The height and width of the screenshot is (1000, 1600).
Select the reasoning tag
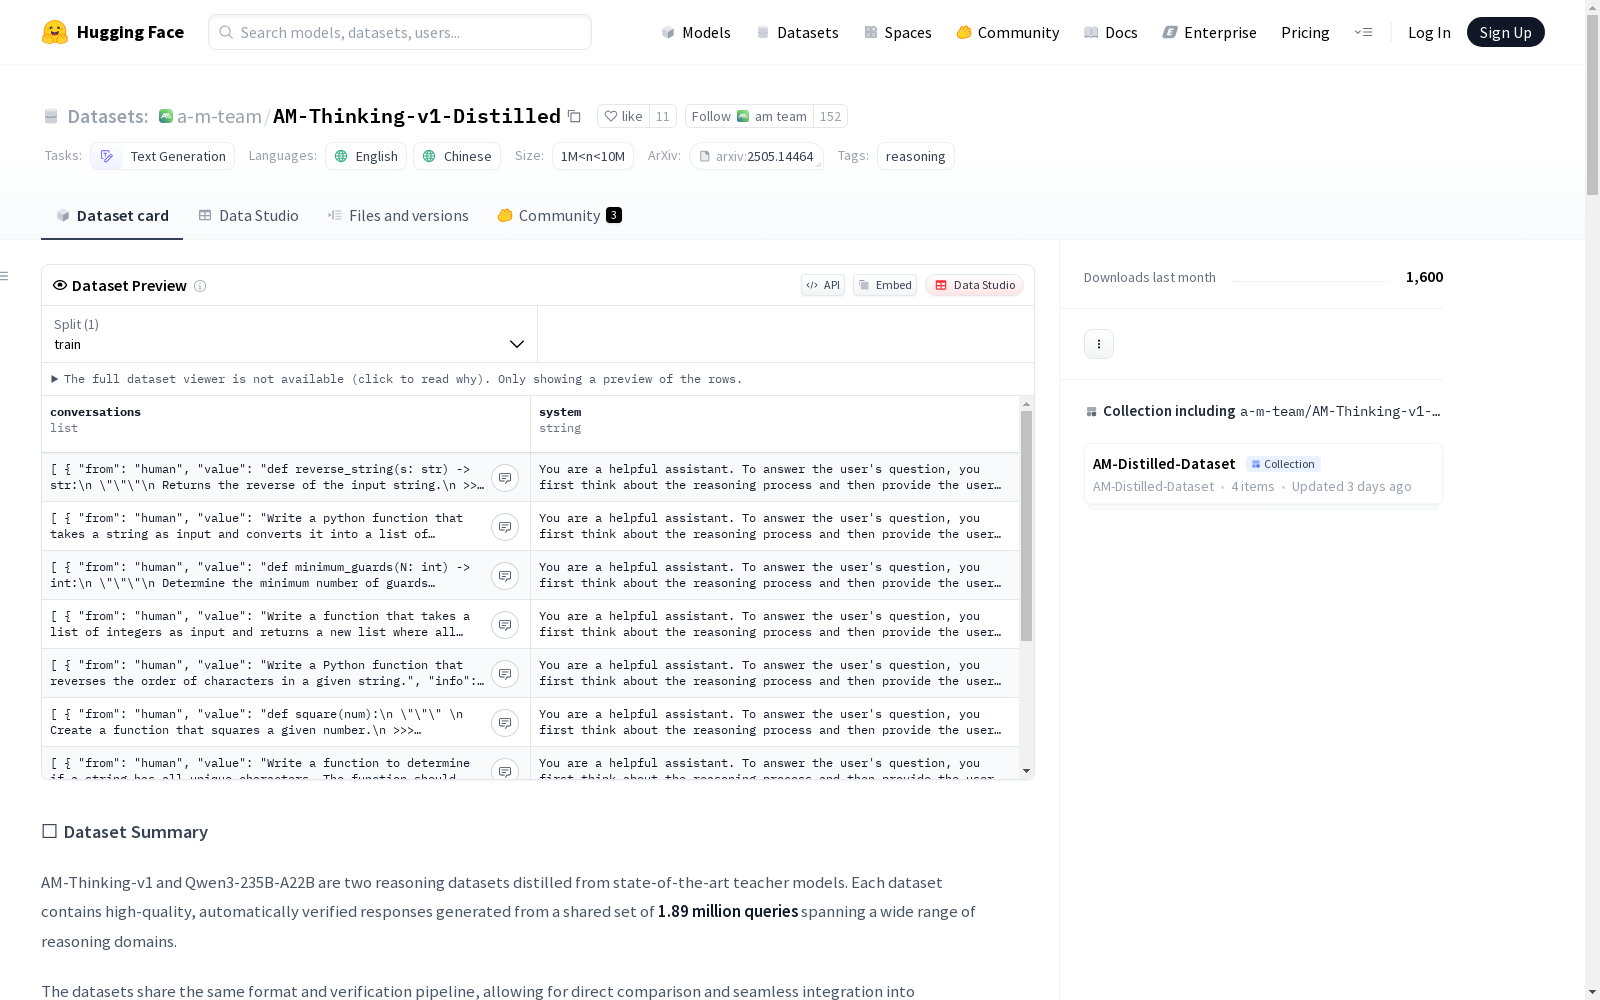click(x=915, y=156)
